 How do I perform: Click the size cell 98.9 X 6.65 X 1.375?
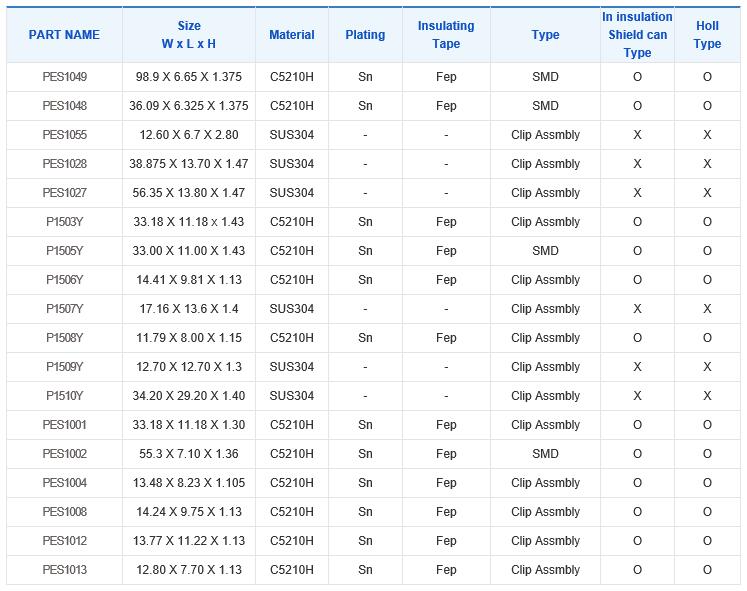pyautogui.click(x=189, y=77)
